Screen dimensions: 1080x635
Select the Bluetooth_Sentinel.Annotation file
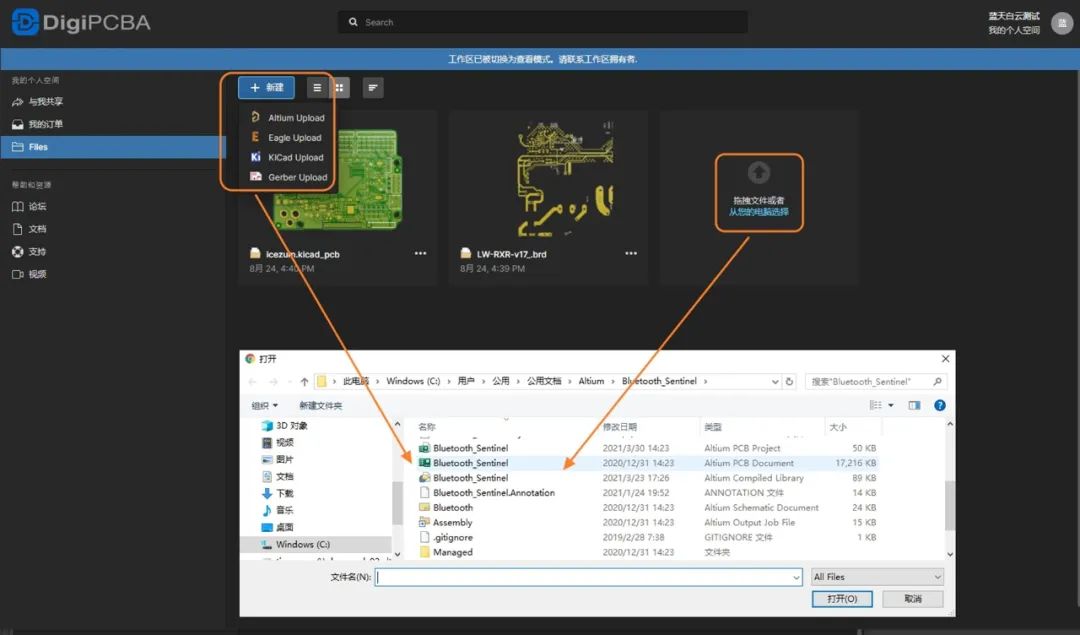(647, 492)
